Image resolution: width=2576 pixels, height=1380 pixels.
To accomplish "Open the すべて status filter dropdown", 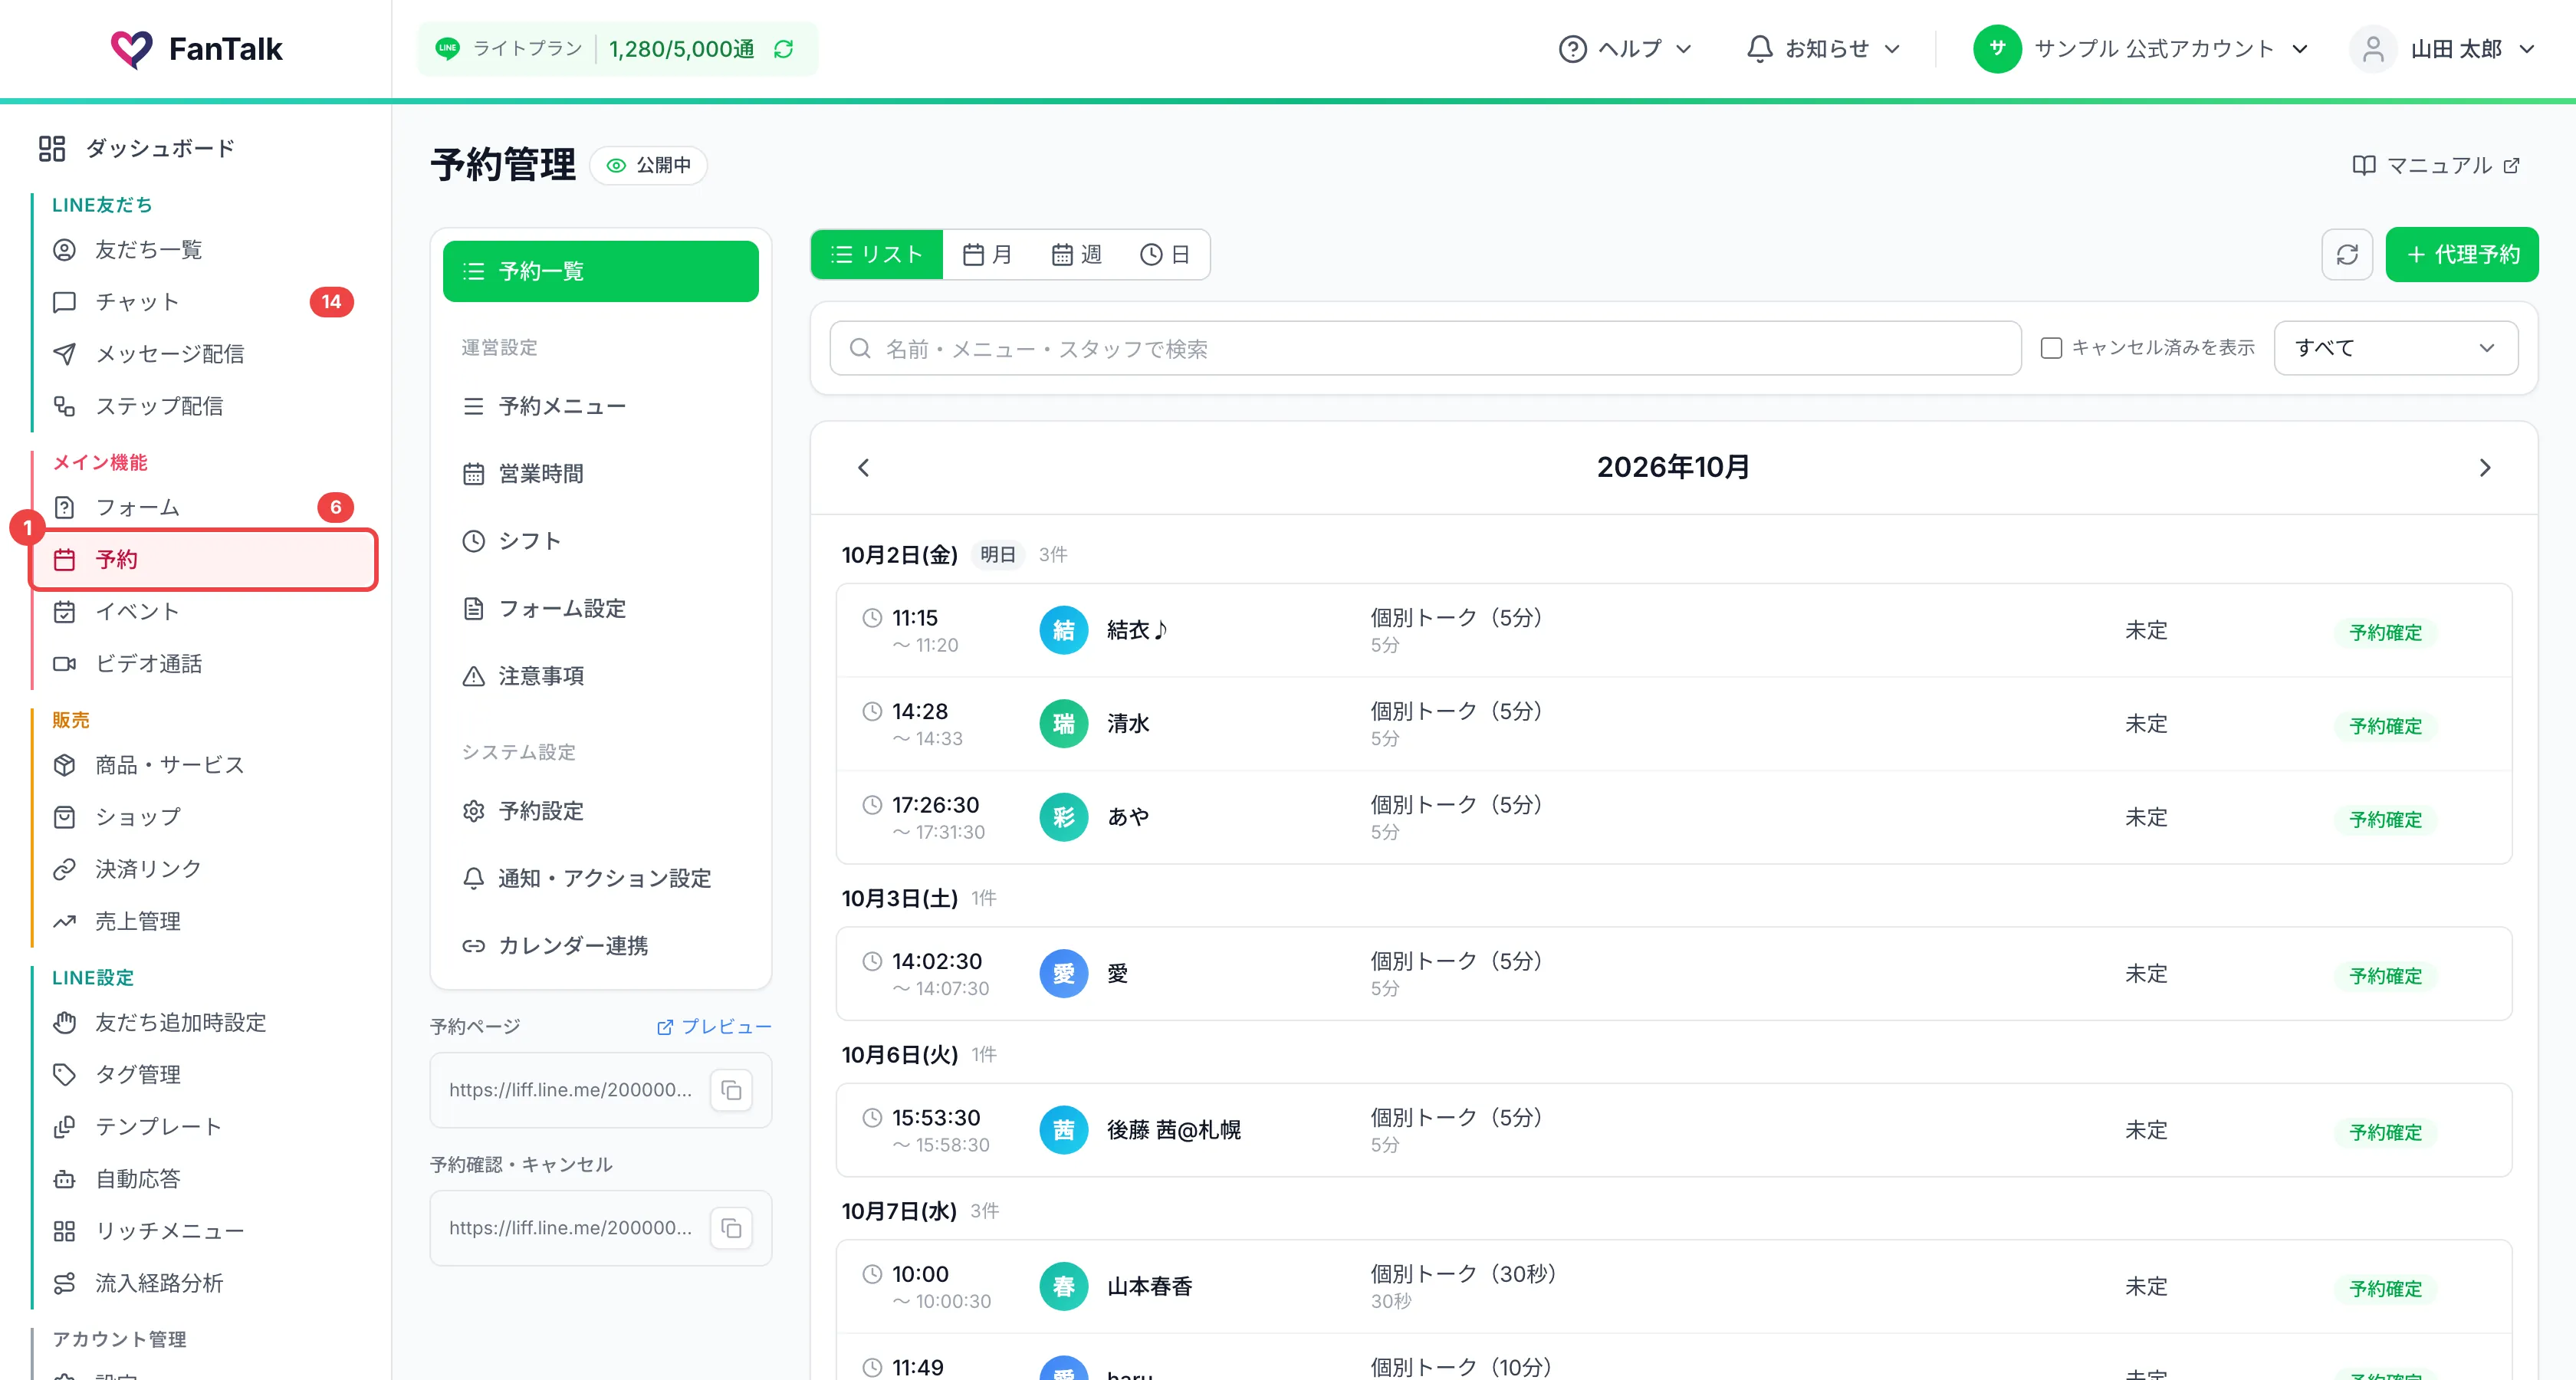I will 2395,348.
